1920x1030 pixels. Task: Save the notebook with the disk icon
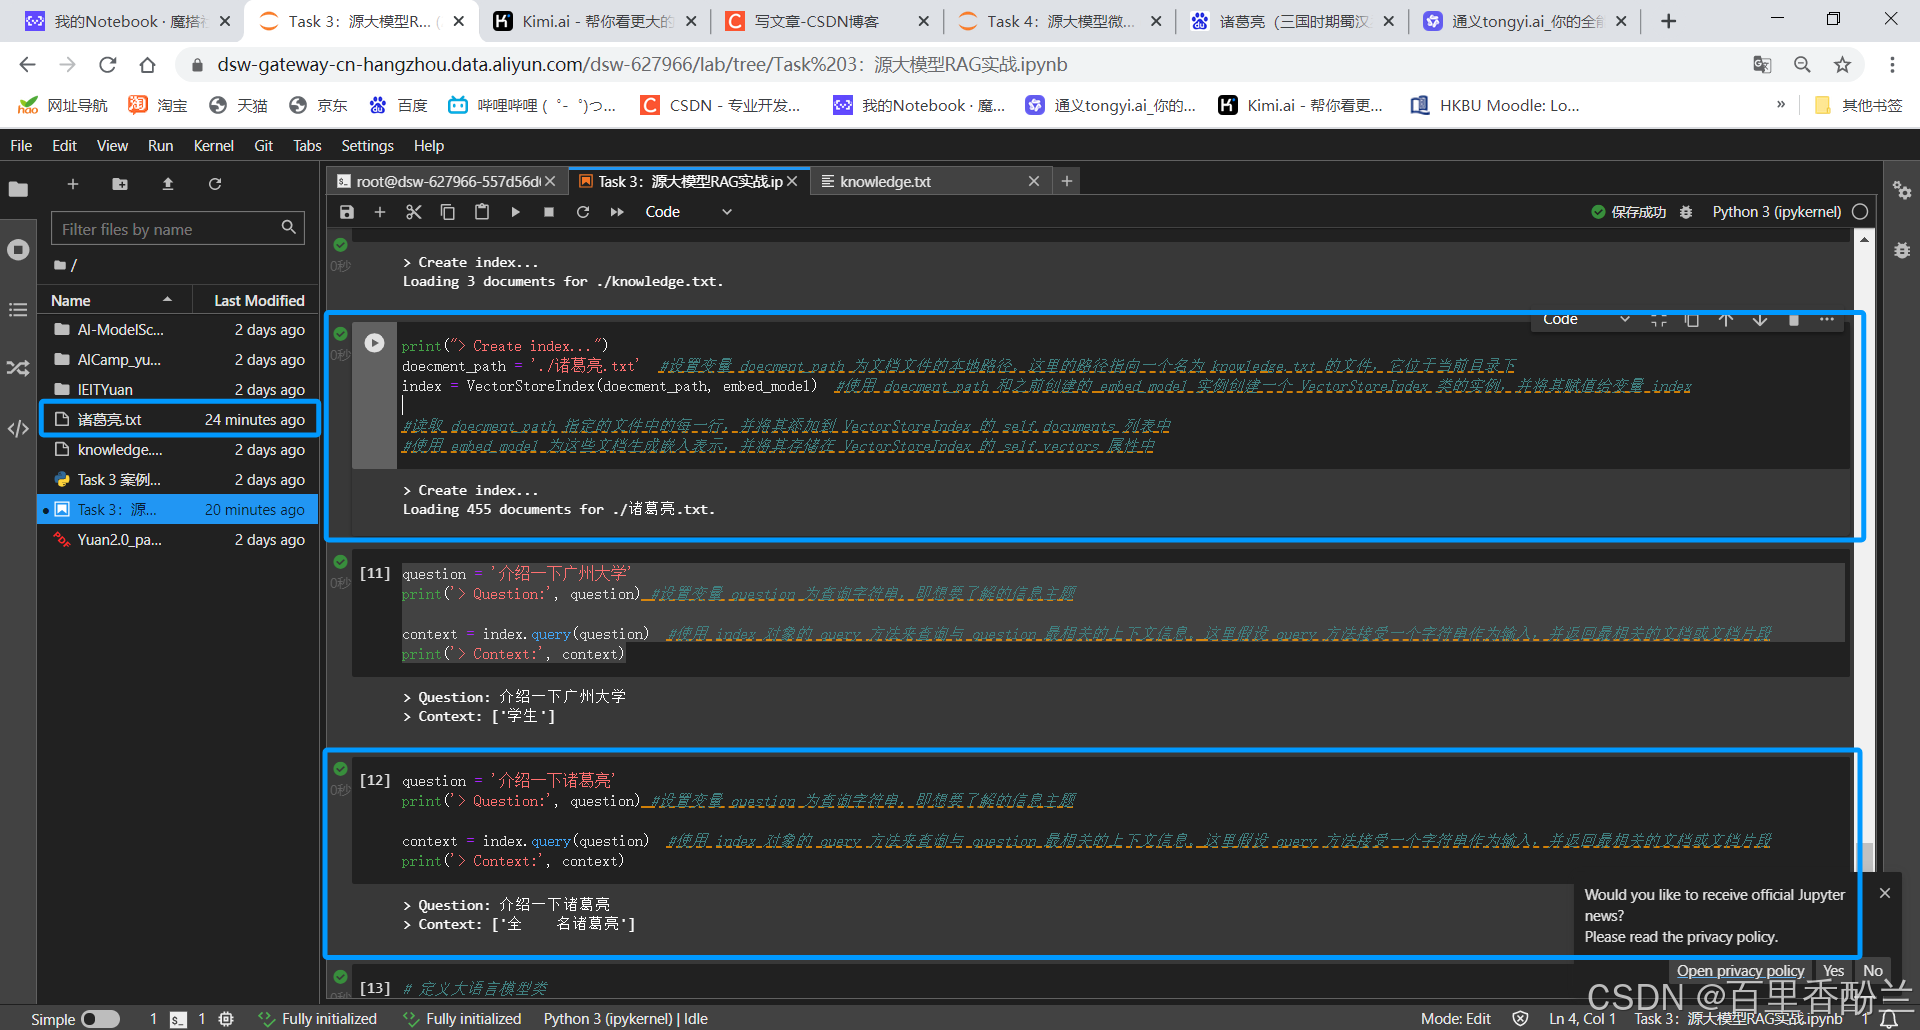tap(347, 212)
